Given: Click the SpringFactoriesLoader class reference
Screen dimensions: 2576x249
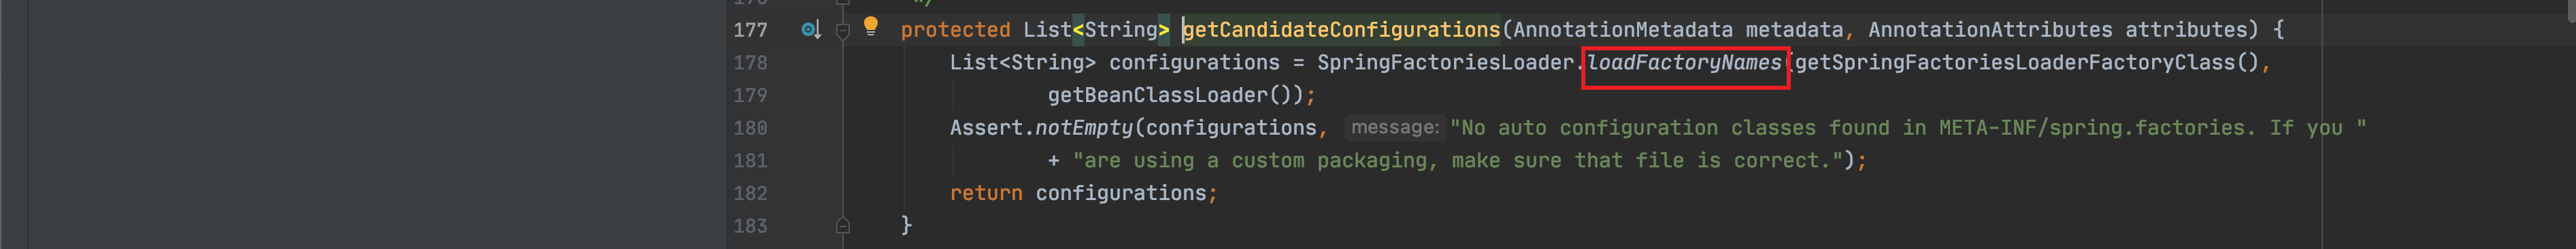Looking at the screenshot, I should pyautogui.click(x=1445, y=63).
